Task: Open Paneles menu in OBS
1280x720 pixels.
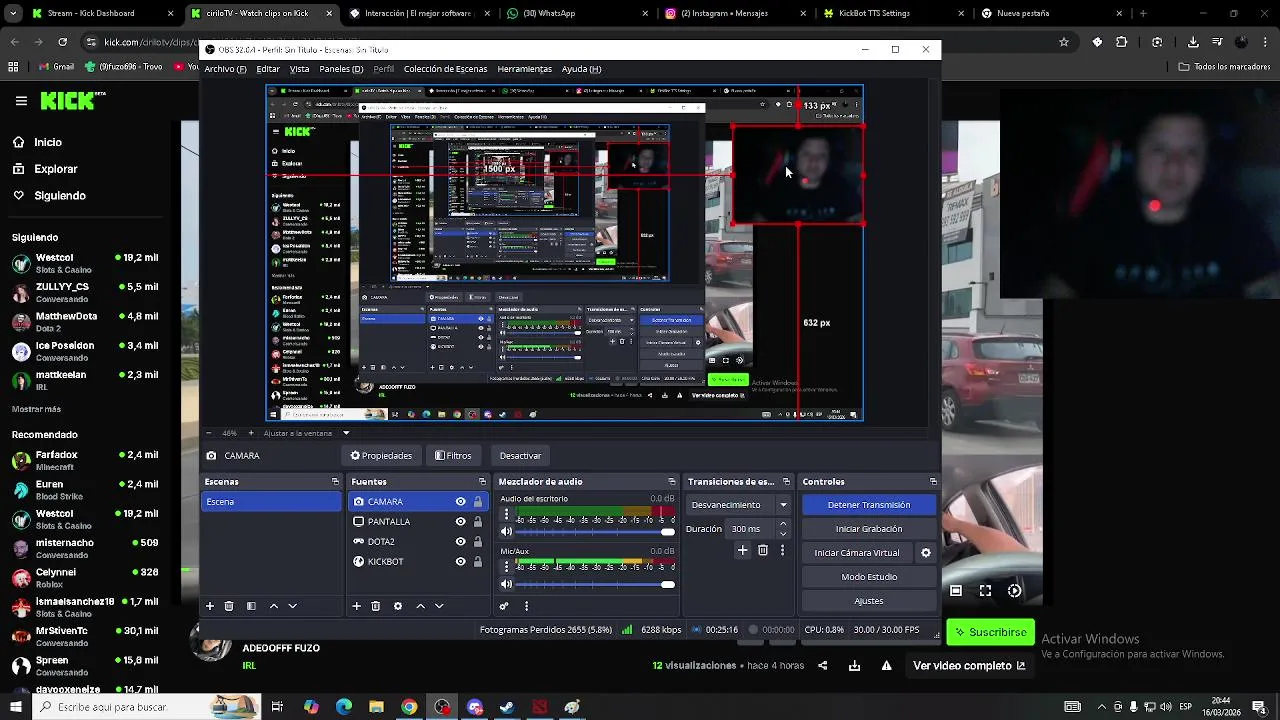Action: 341,69
